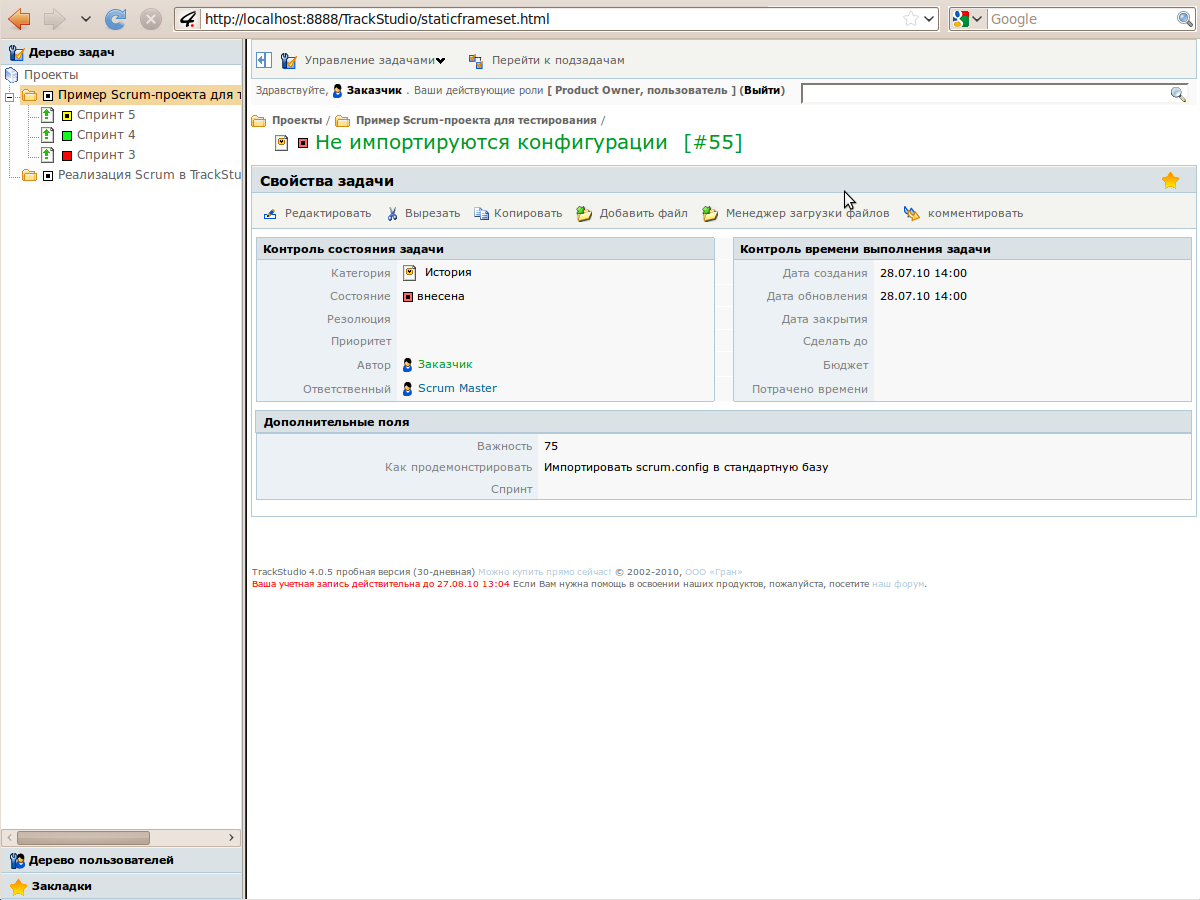Click the Выйти logout link
The height and width of the screenshot is (900, 1200).
tap(763, 90)
